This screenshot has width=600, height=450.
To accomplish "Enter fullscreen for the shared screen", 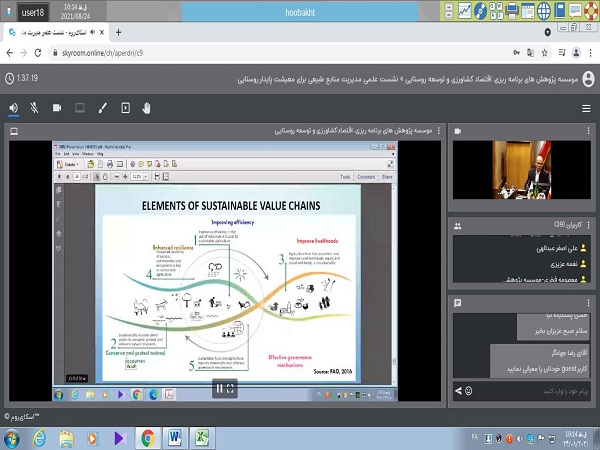I will click(x=231, y=388).
